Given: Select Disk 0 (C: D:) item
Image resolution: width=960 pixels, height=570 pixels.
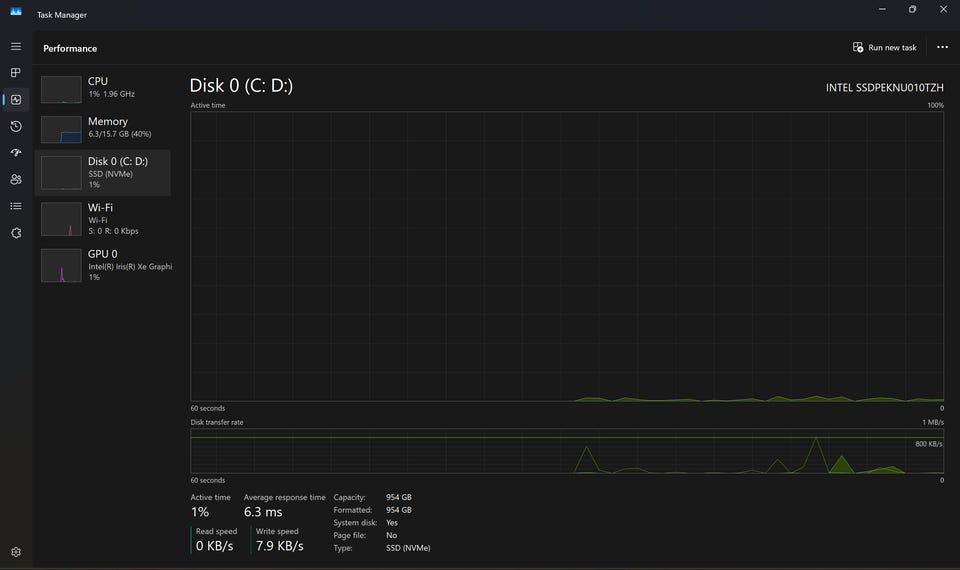Looking at the screenshot, I should click(x=103, y=173).
